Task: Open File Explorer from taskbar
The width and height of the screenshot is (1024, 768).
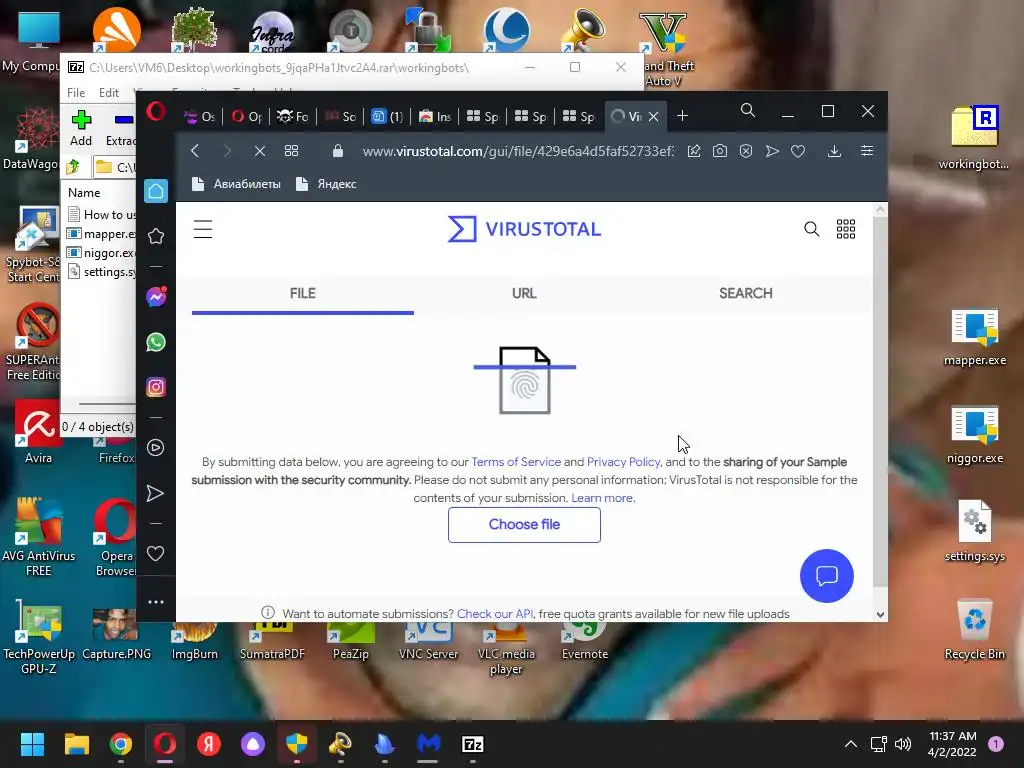Action: (x=76, y=744)
